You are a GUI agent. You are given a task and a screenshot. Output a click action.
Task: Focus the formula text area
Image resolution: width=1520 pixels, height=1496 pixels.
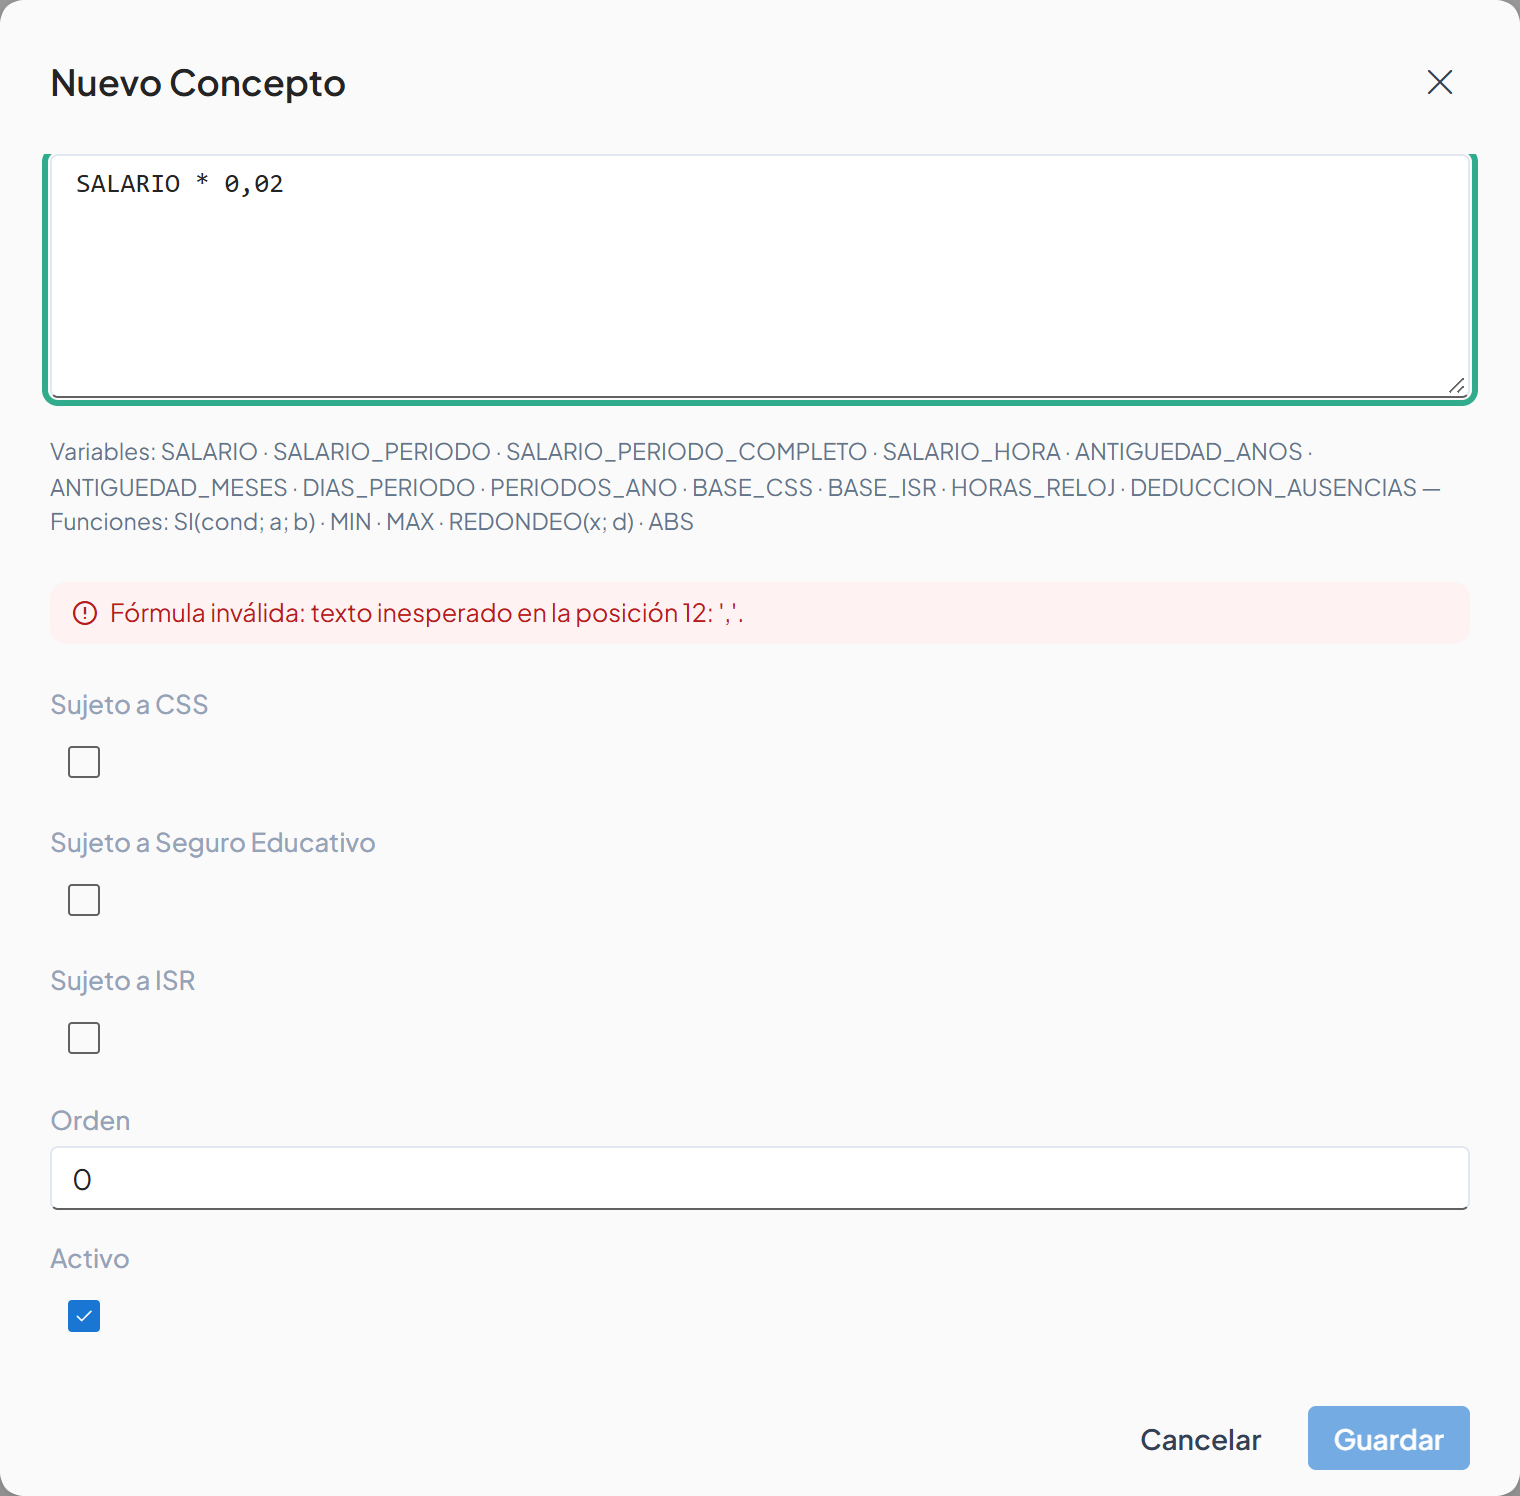760,276
